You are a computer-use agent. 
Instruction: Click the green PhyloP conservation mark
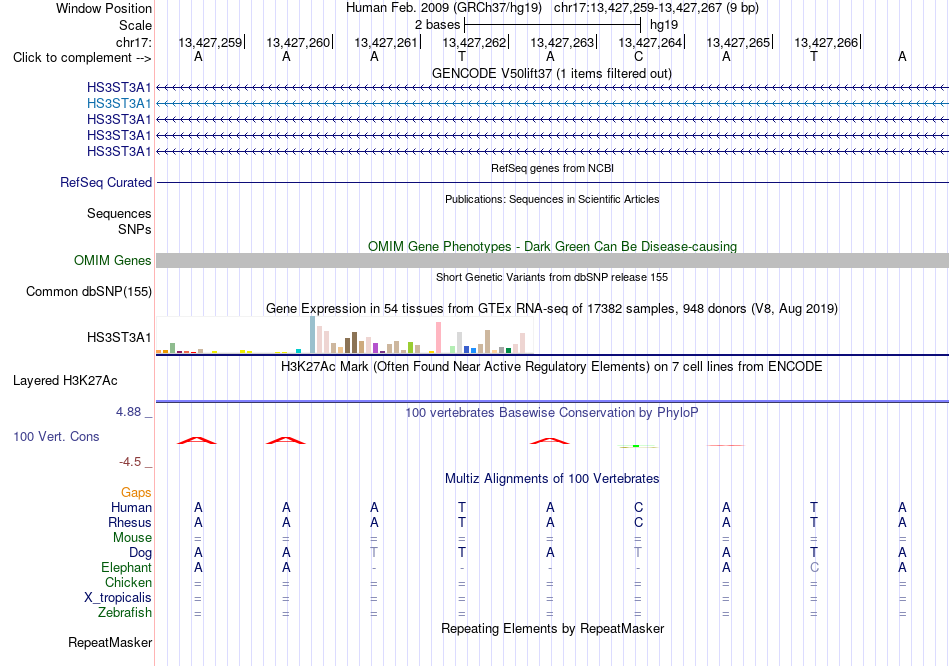pyautogui.click(x=637, y=446)
